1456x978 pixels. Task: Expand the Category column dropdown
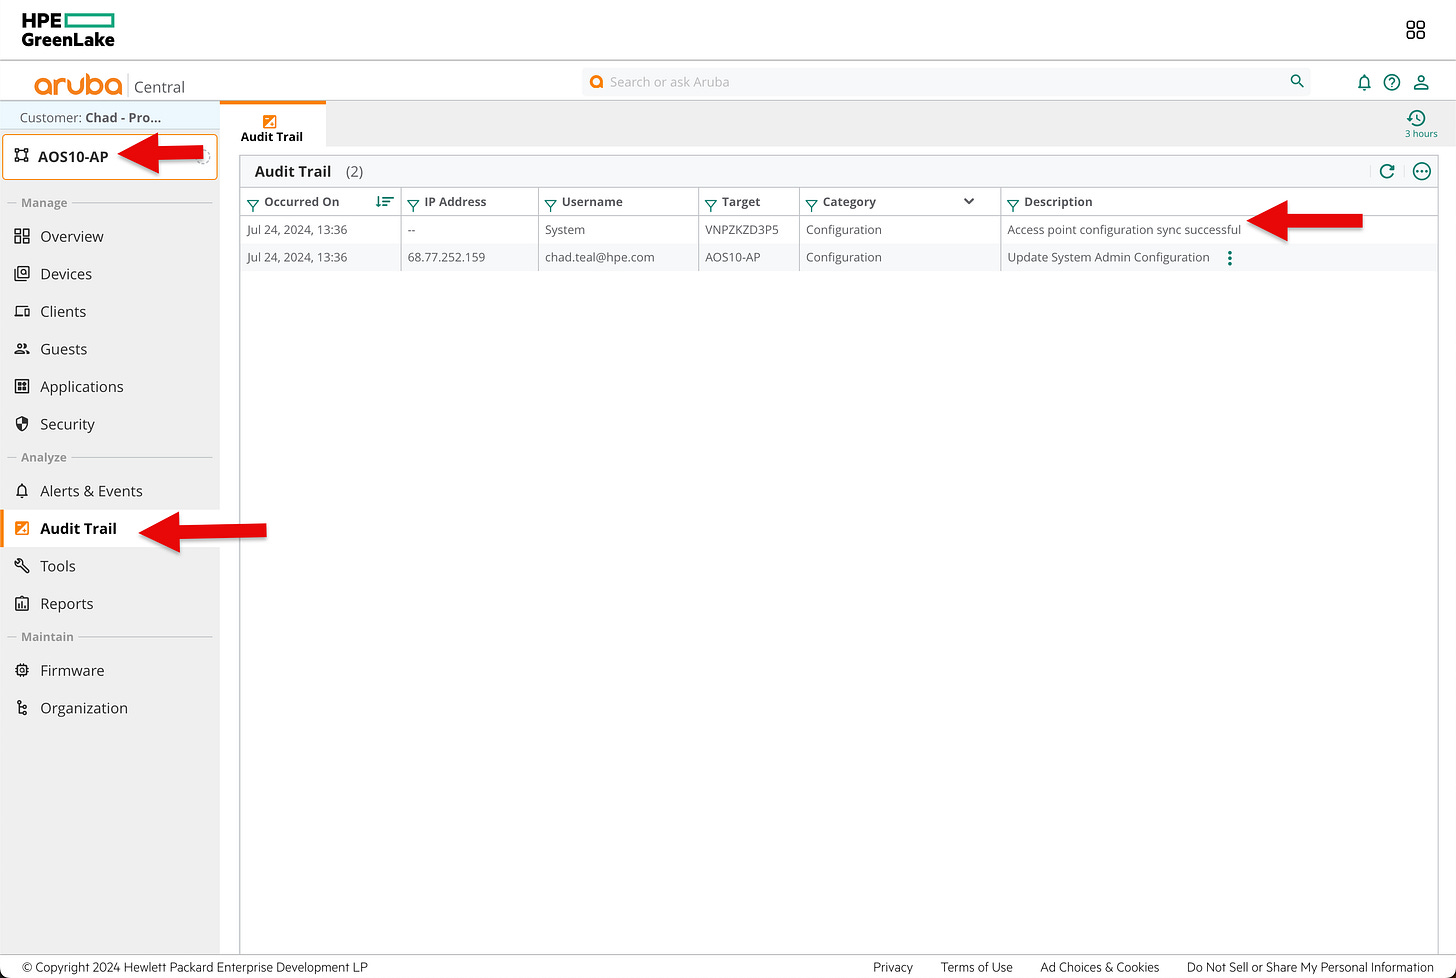[968, 201]
